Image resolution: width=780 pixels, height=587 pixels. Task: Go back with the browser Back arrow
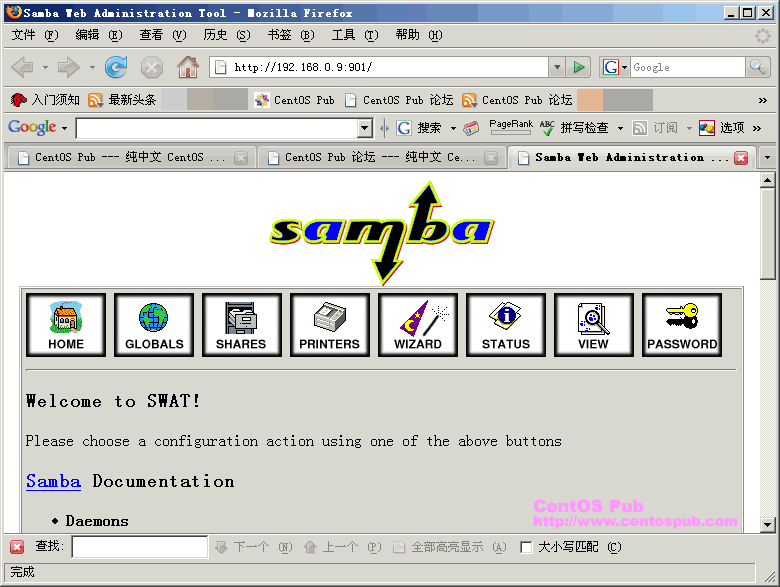[22, 67]
